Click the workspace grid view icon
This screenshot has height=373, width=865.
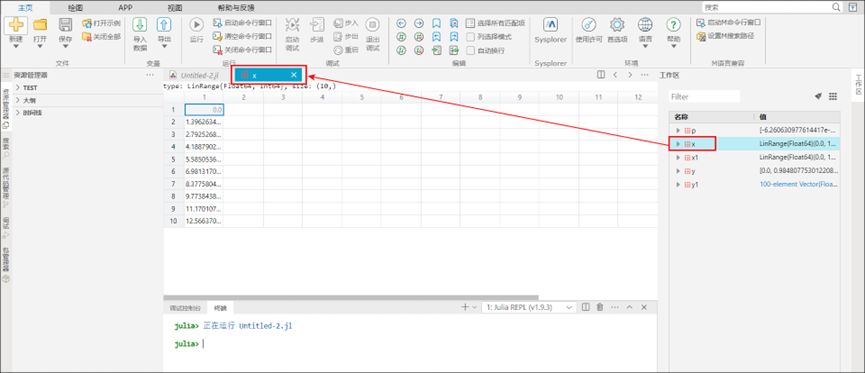(833, 97)
